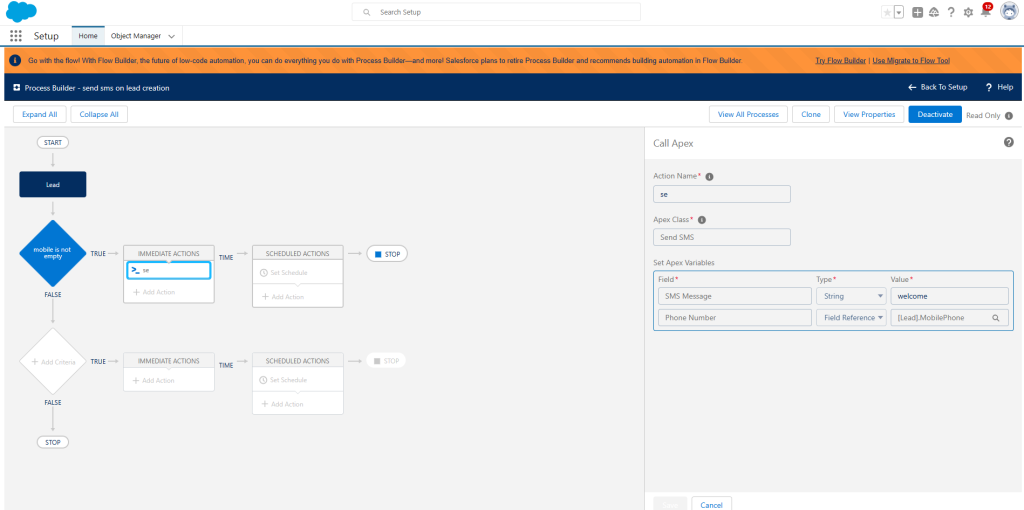Open View Properties
1024x510 pixels.
click(x=869, y=114)
